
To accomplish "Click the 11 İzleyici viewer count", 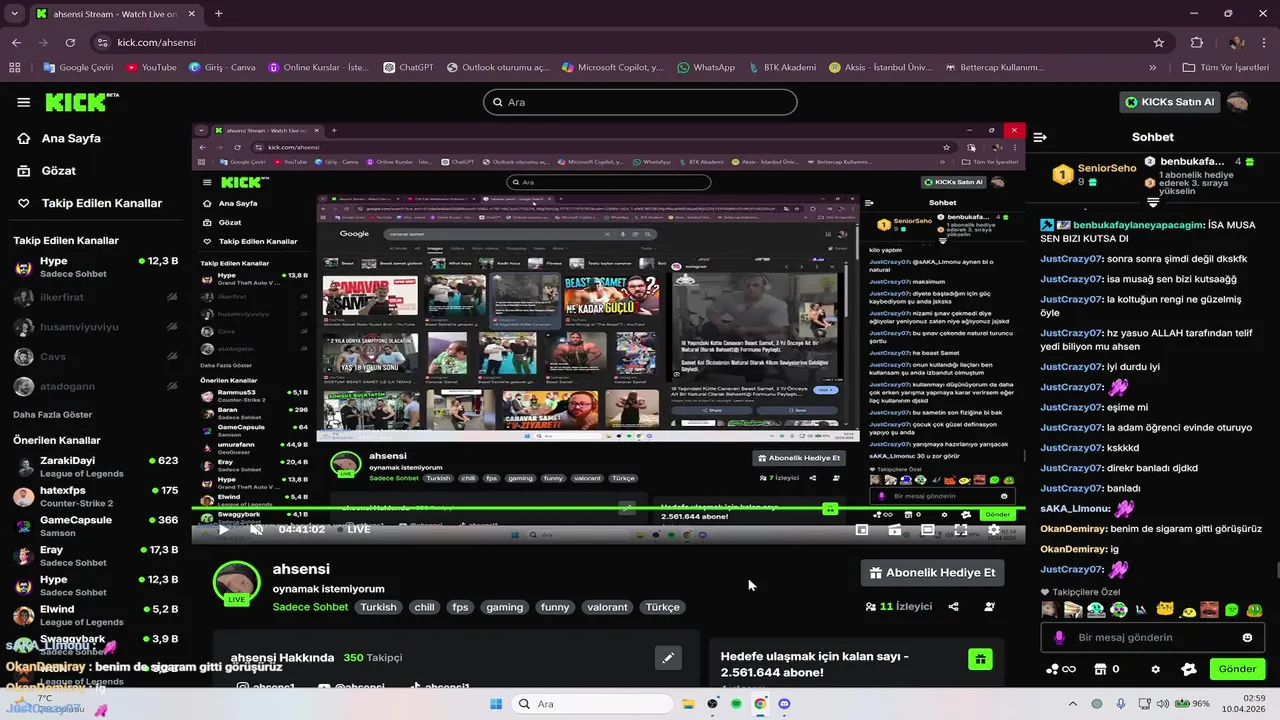I will pos(899,606).
